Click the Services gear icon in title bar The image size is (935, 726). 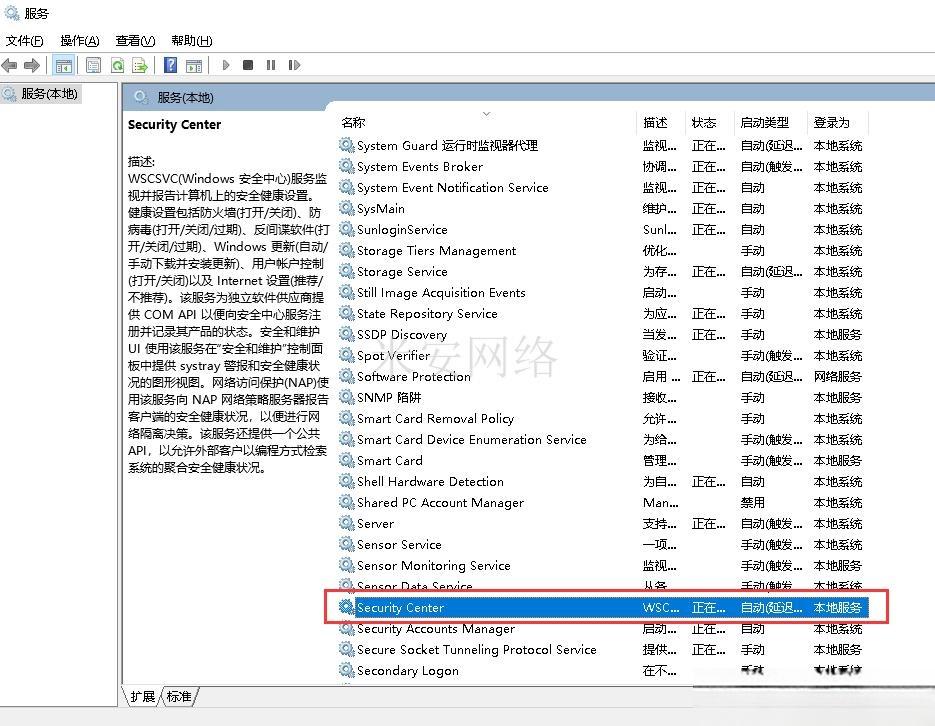[x=12, y=13]
